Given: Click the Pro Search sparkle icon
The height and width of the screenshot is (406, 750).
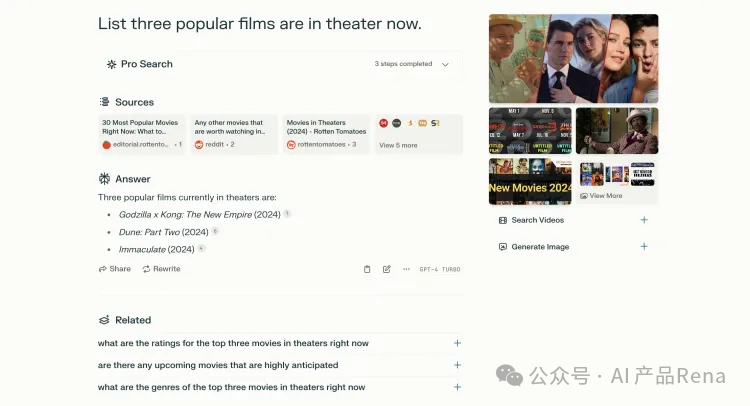Looking at the screenshot, I should click(x=111, y=64).
